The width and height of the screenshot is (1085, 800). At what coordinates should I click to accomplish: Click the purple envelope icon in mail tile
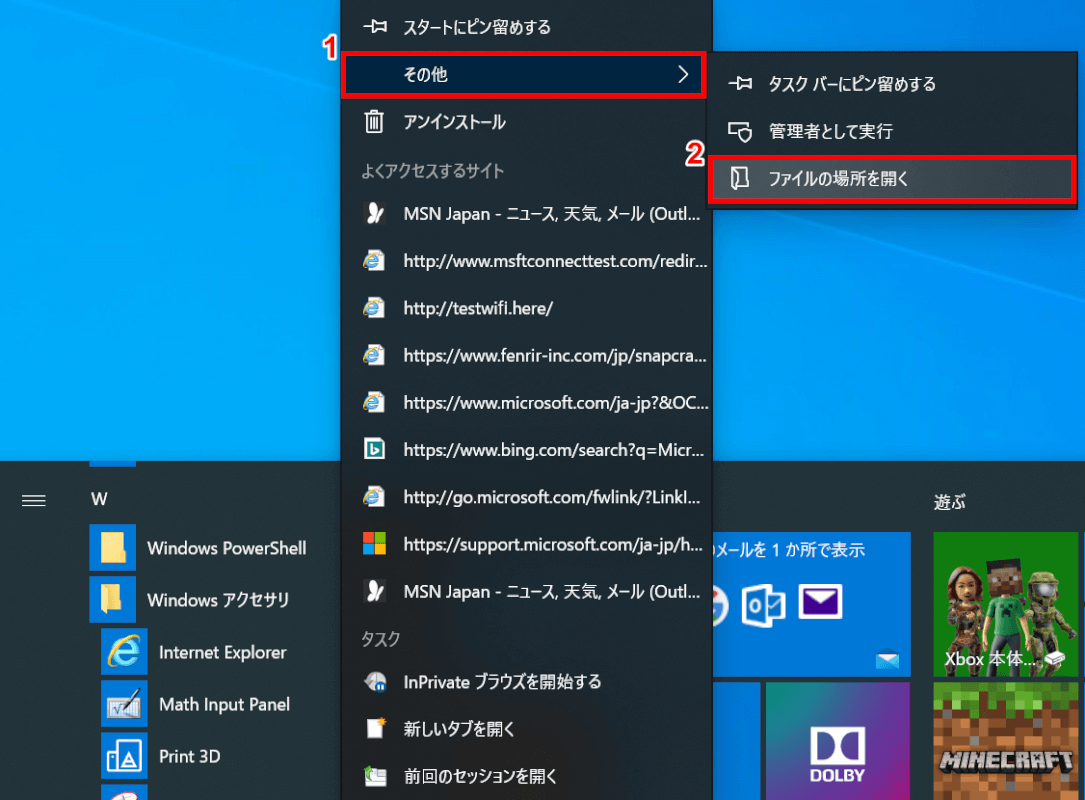(x=820, y=601)
